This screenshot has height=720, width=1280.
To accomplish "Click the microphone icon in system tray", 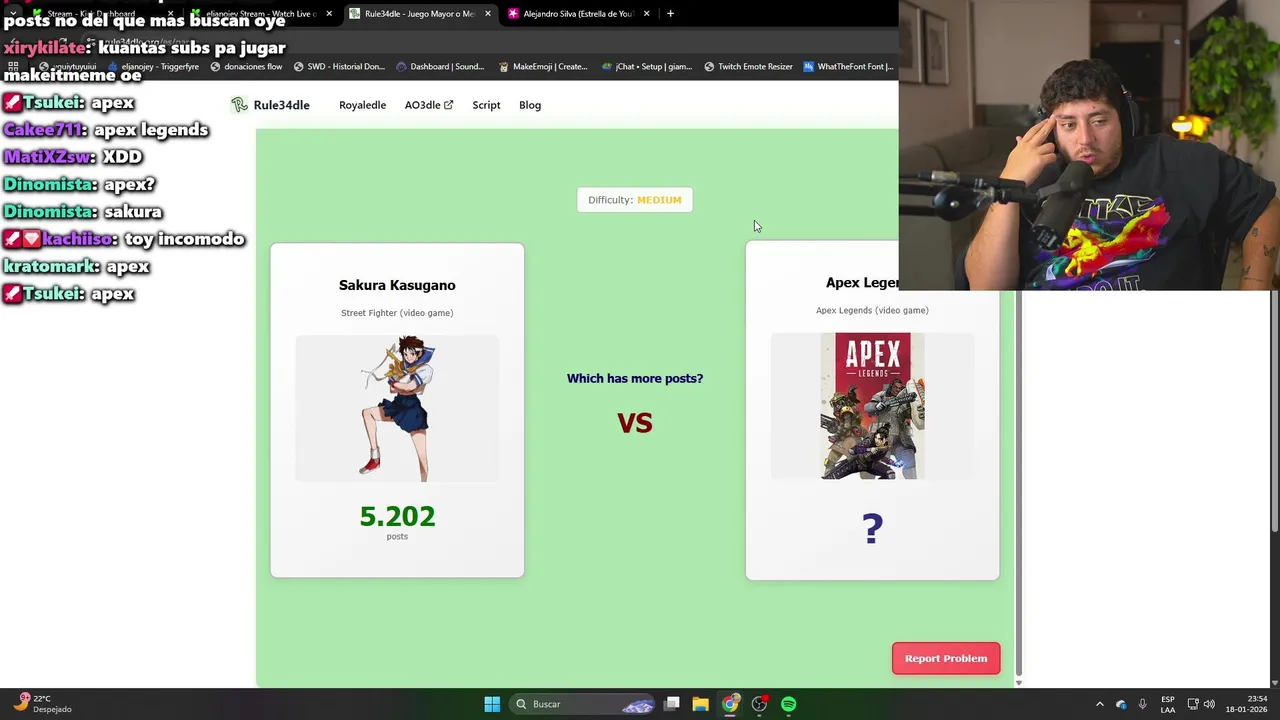I will pyautogui.click(x=1142, y=704).
